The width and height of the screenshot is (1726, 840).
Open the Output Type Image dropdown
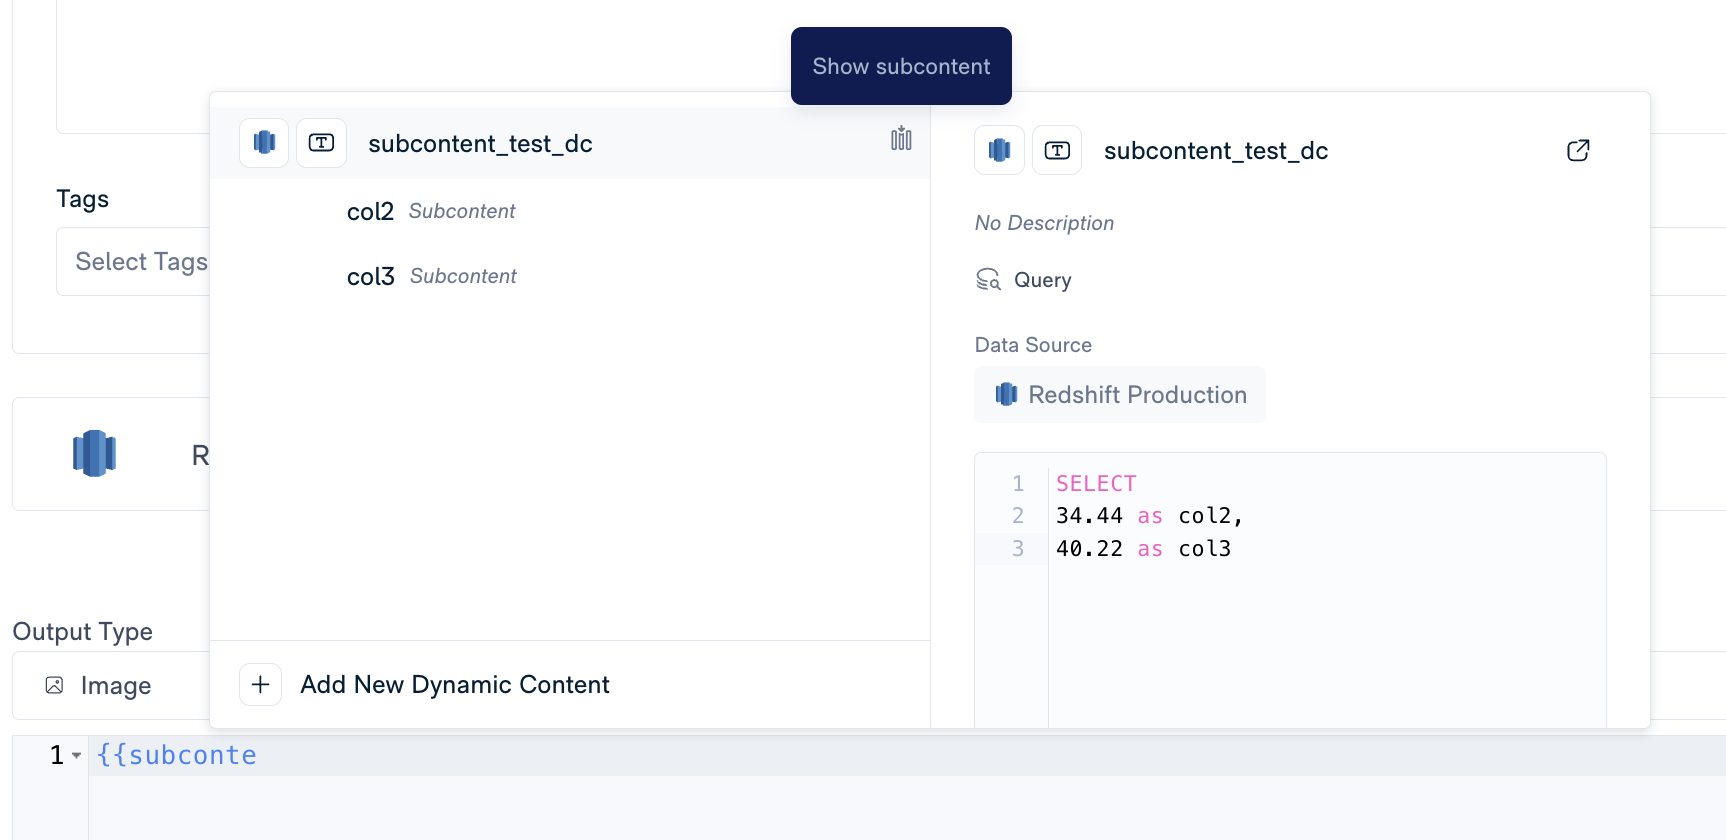tap(115, 685)
